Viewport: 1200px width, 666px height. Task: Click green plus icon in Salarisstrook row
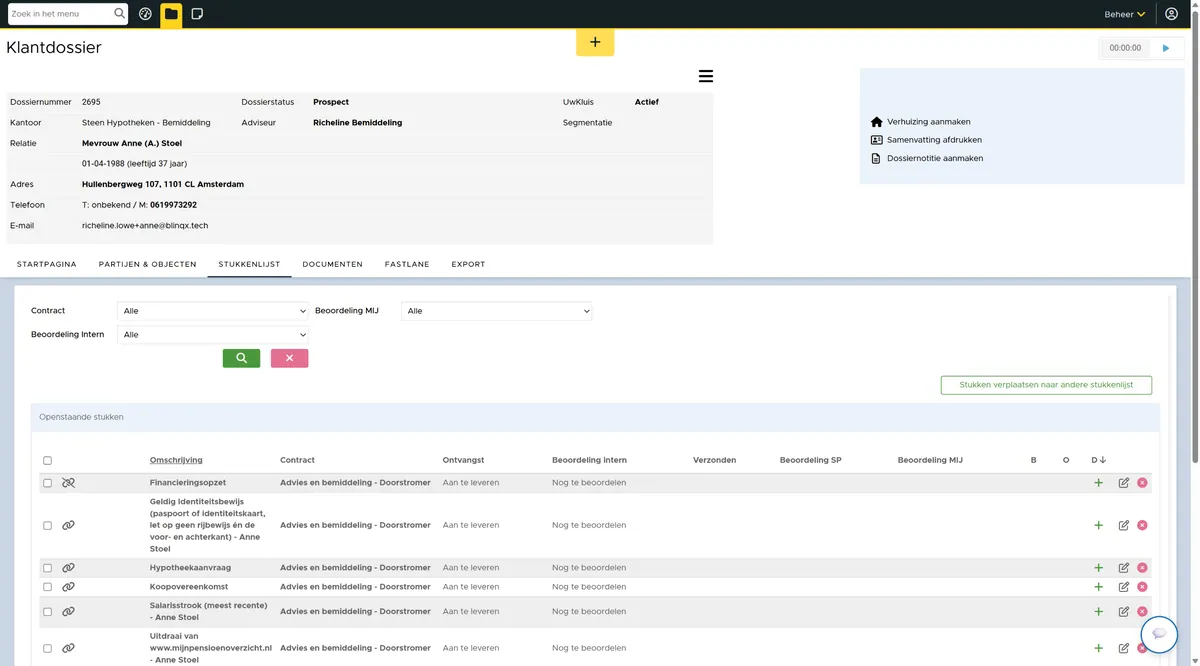pos(1099,611)
